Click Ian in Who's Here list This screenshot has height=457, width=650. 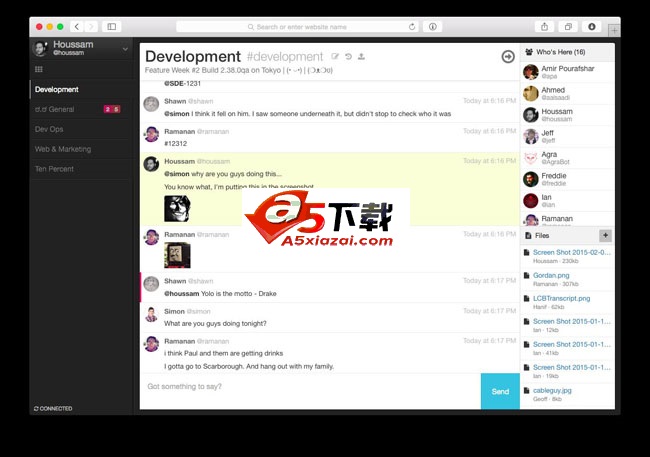pyautogui.click(x=567, y=201)
